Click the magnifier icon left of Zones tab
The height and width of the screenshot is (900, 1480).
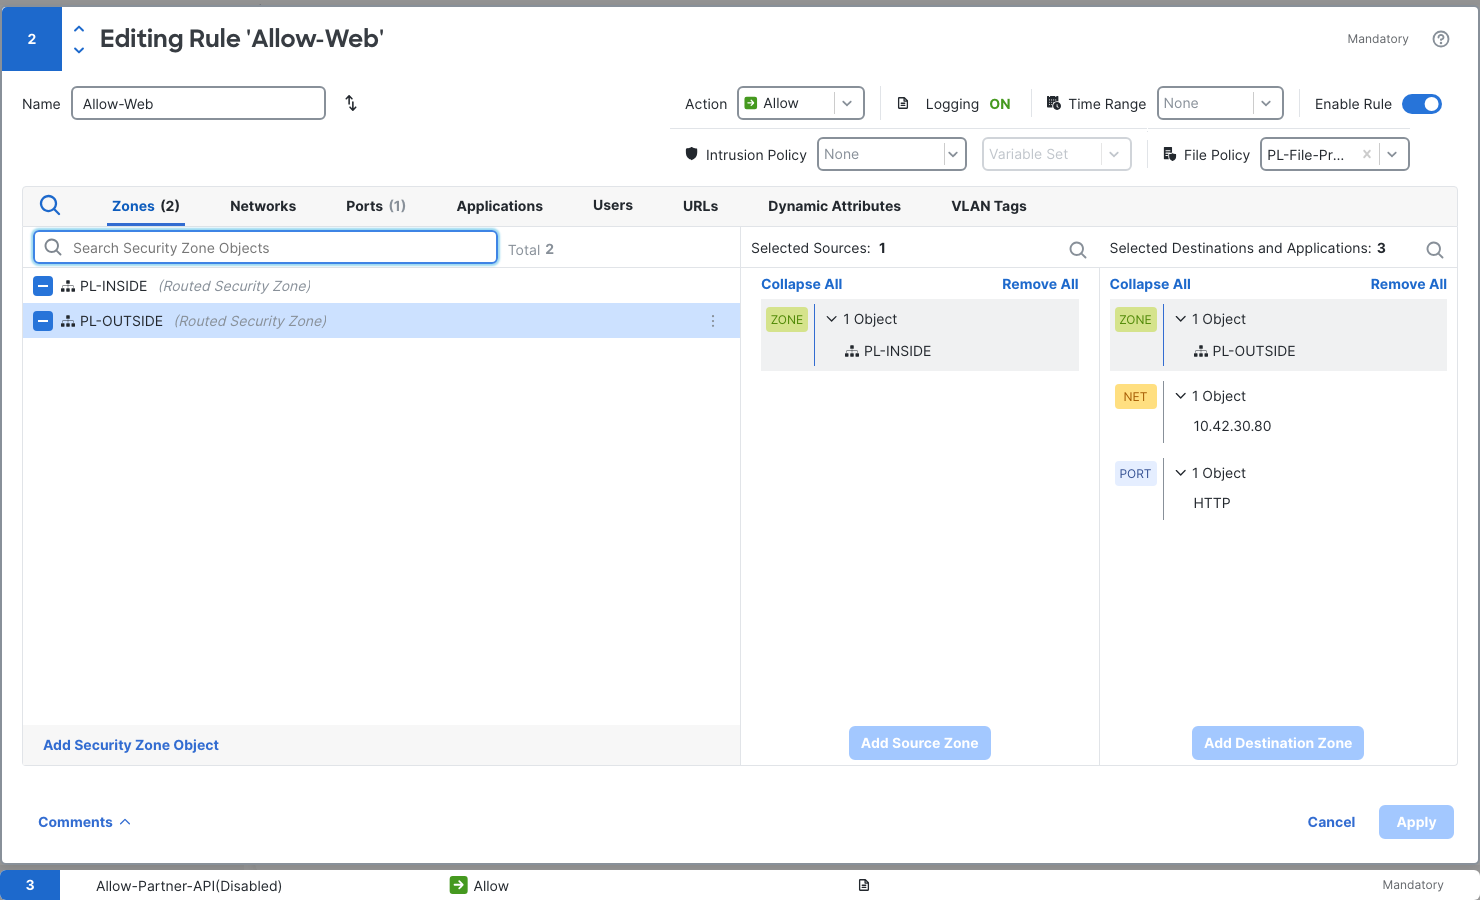point(50,205)
